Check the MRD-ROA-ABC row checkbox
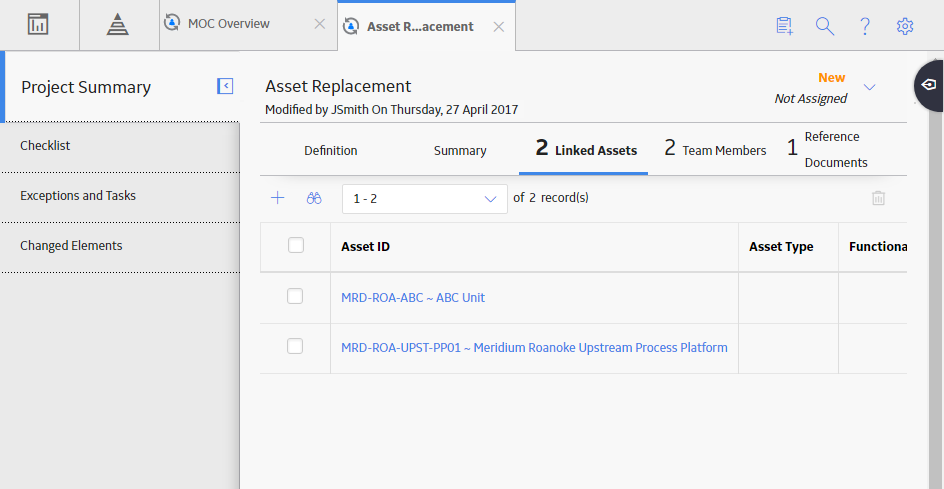This screenshot has height=489, width=944. coord(295,296)
